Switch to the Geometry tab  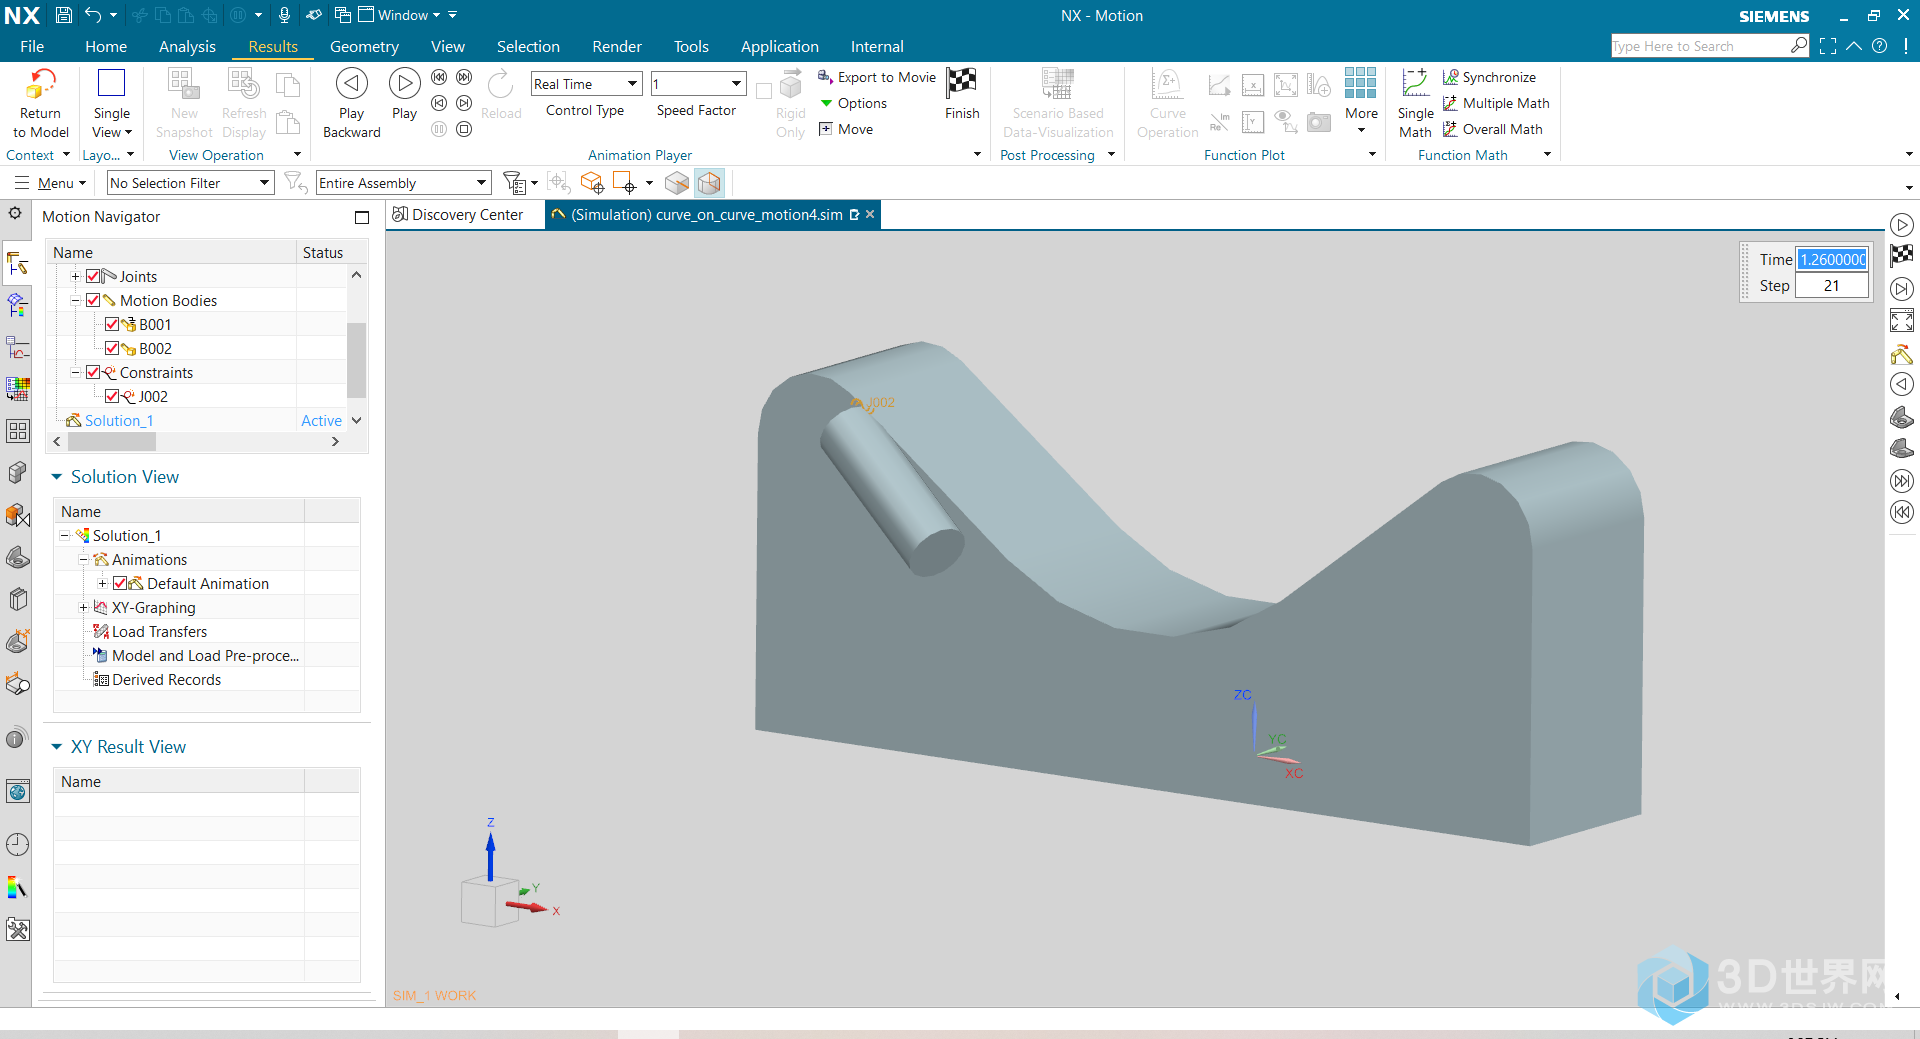point(364,46)
